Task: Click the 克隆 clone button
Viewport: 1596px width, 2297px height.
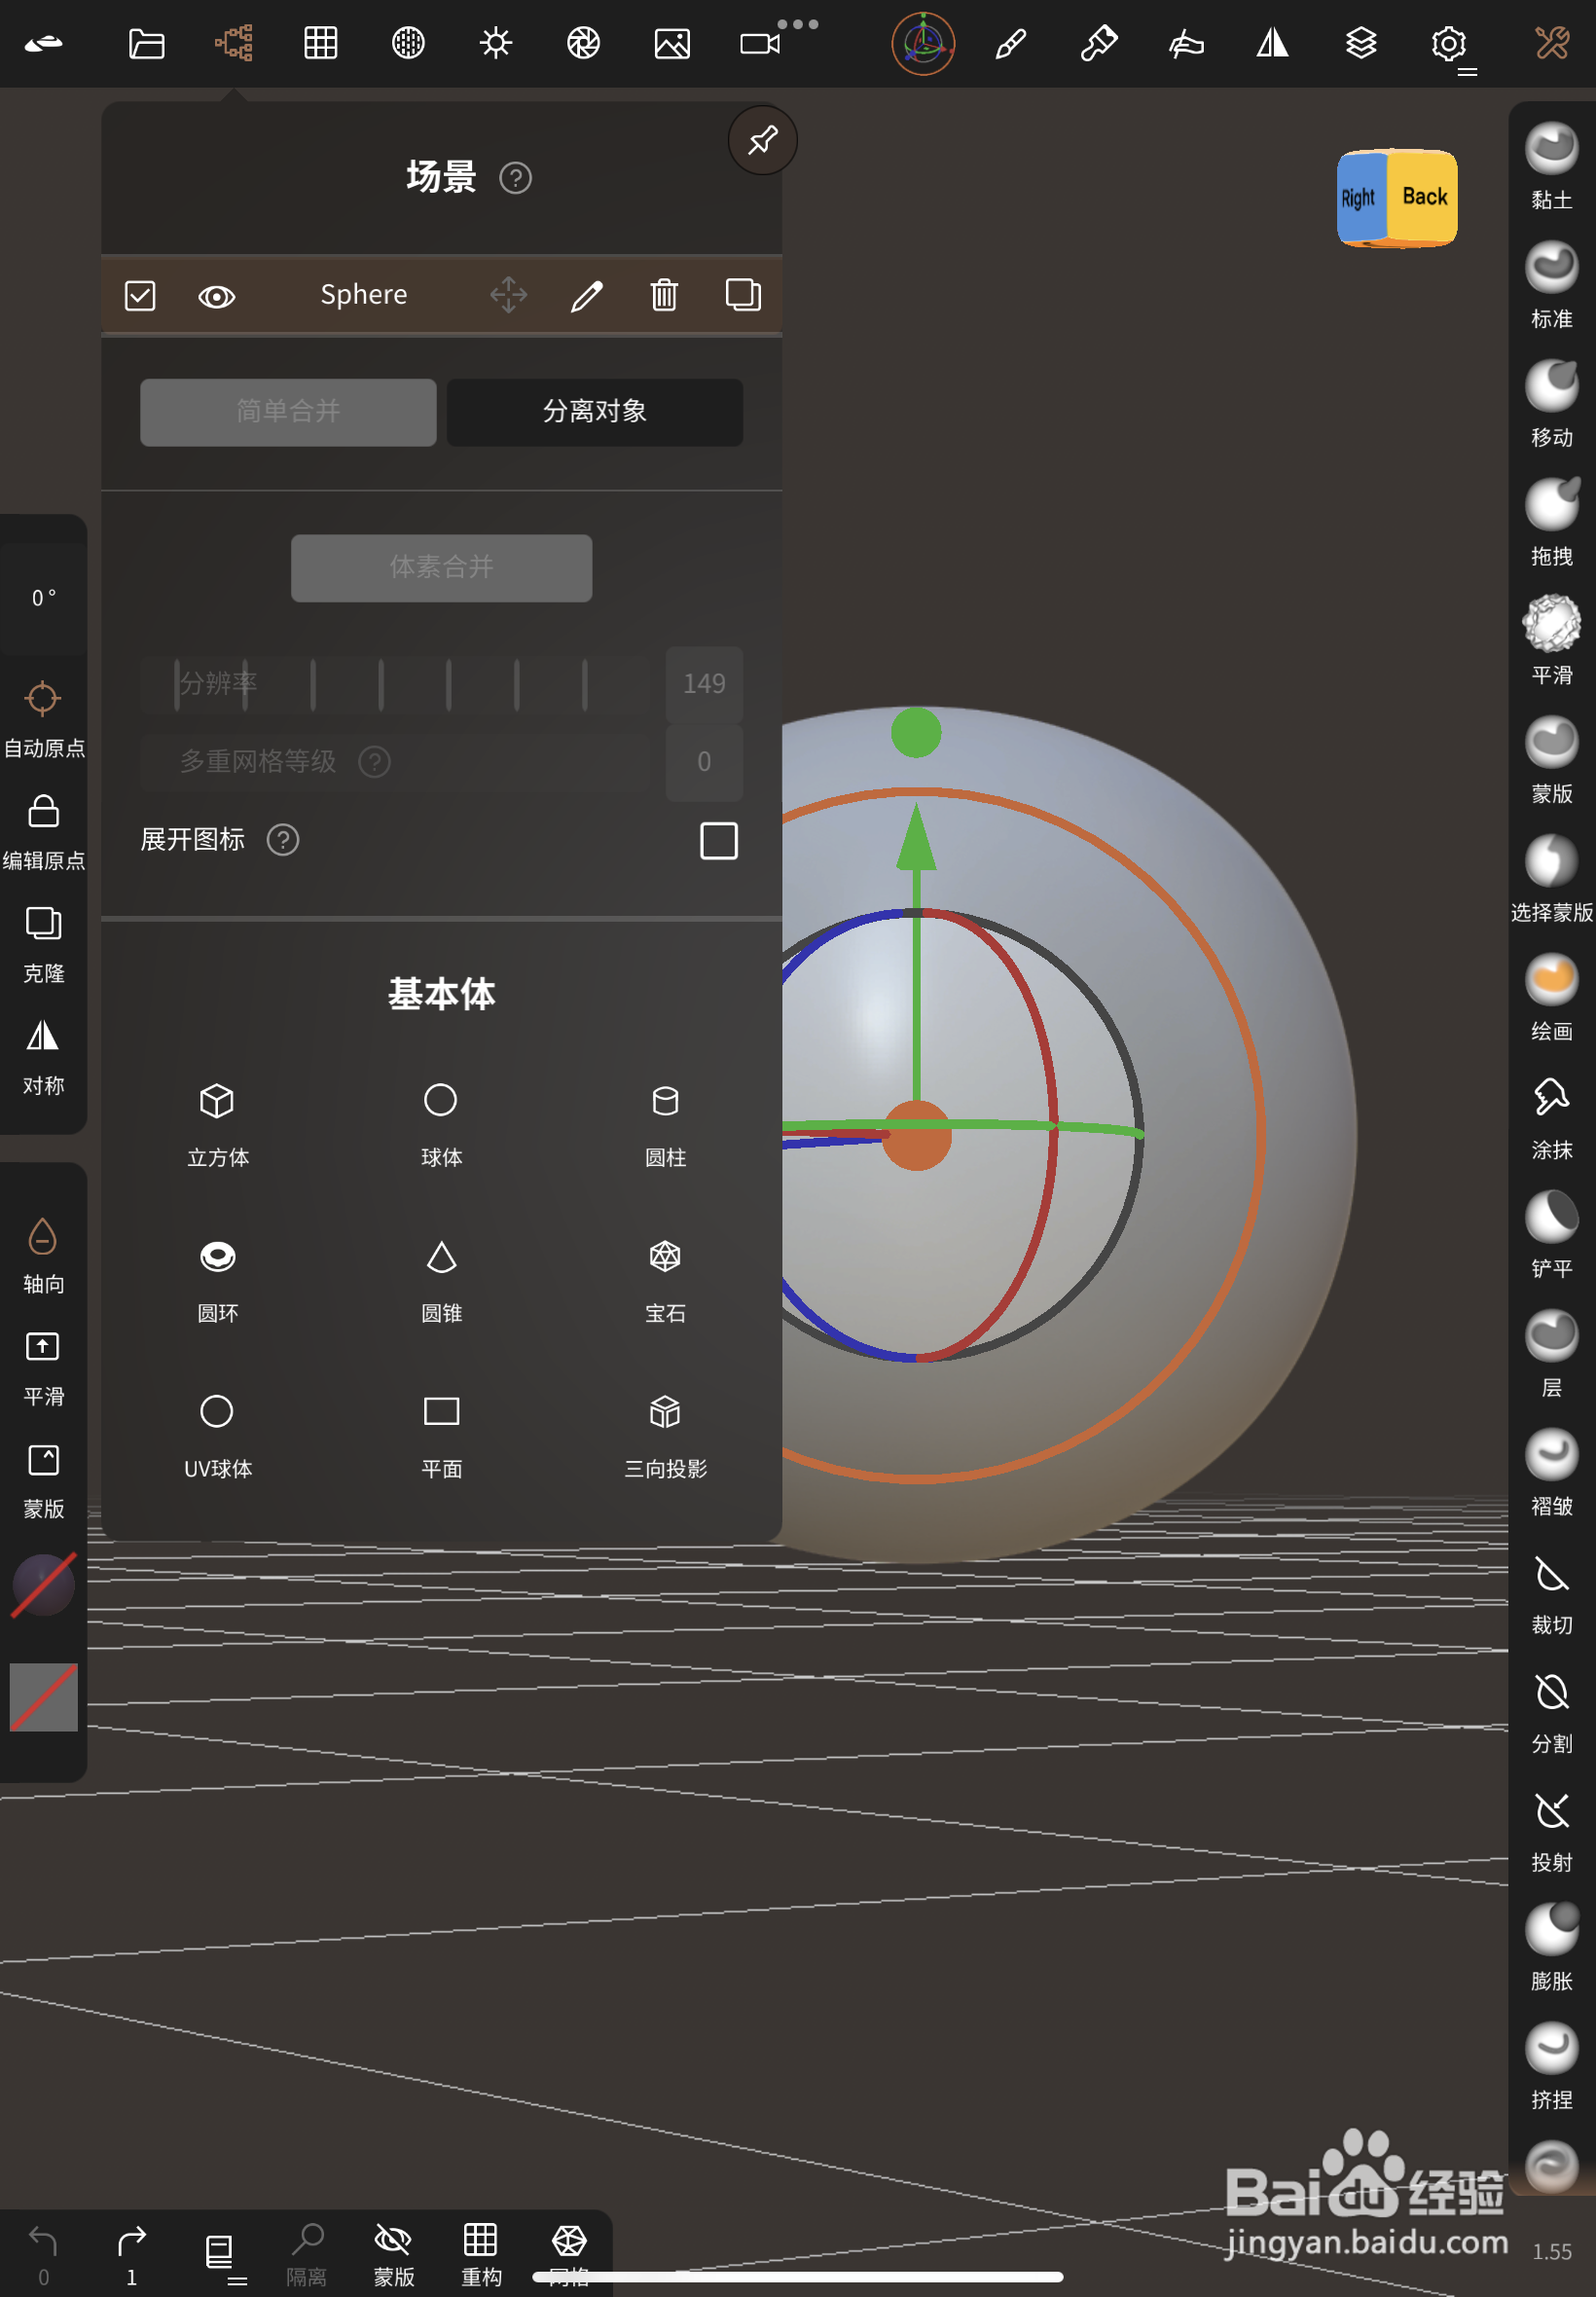Action: (43, 945)
